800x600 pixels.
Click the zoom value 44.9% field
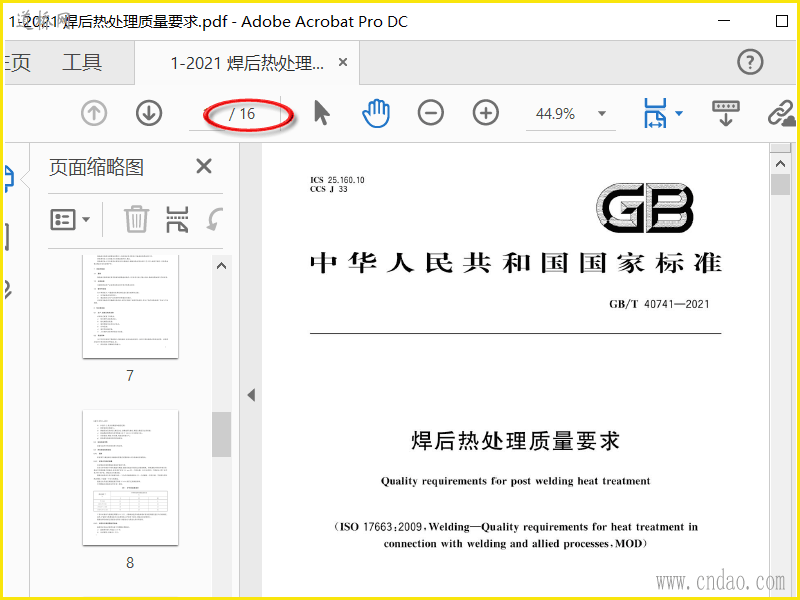555,113
